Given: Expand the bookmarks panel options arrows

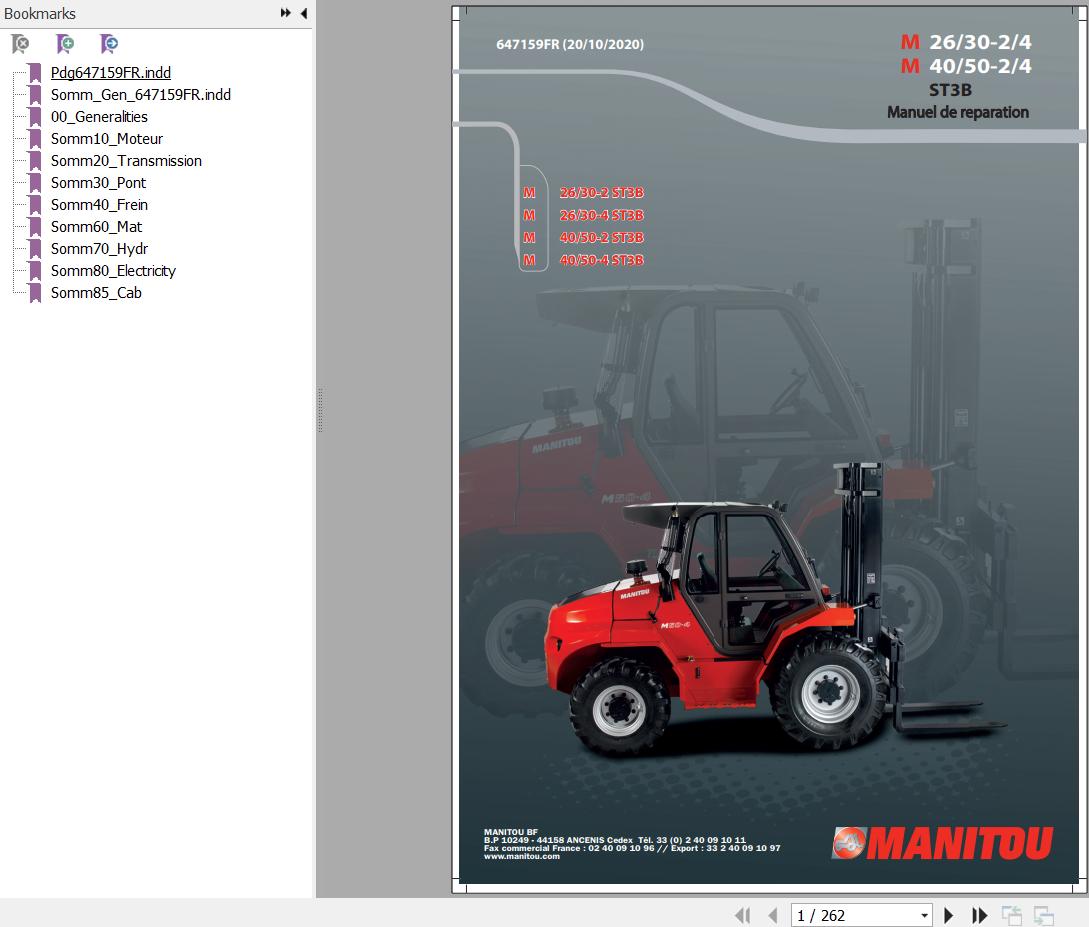Looking at the screenshot, I should [285, 13].
